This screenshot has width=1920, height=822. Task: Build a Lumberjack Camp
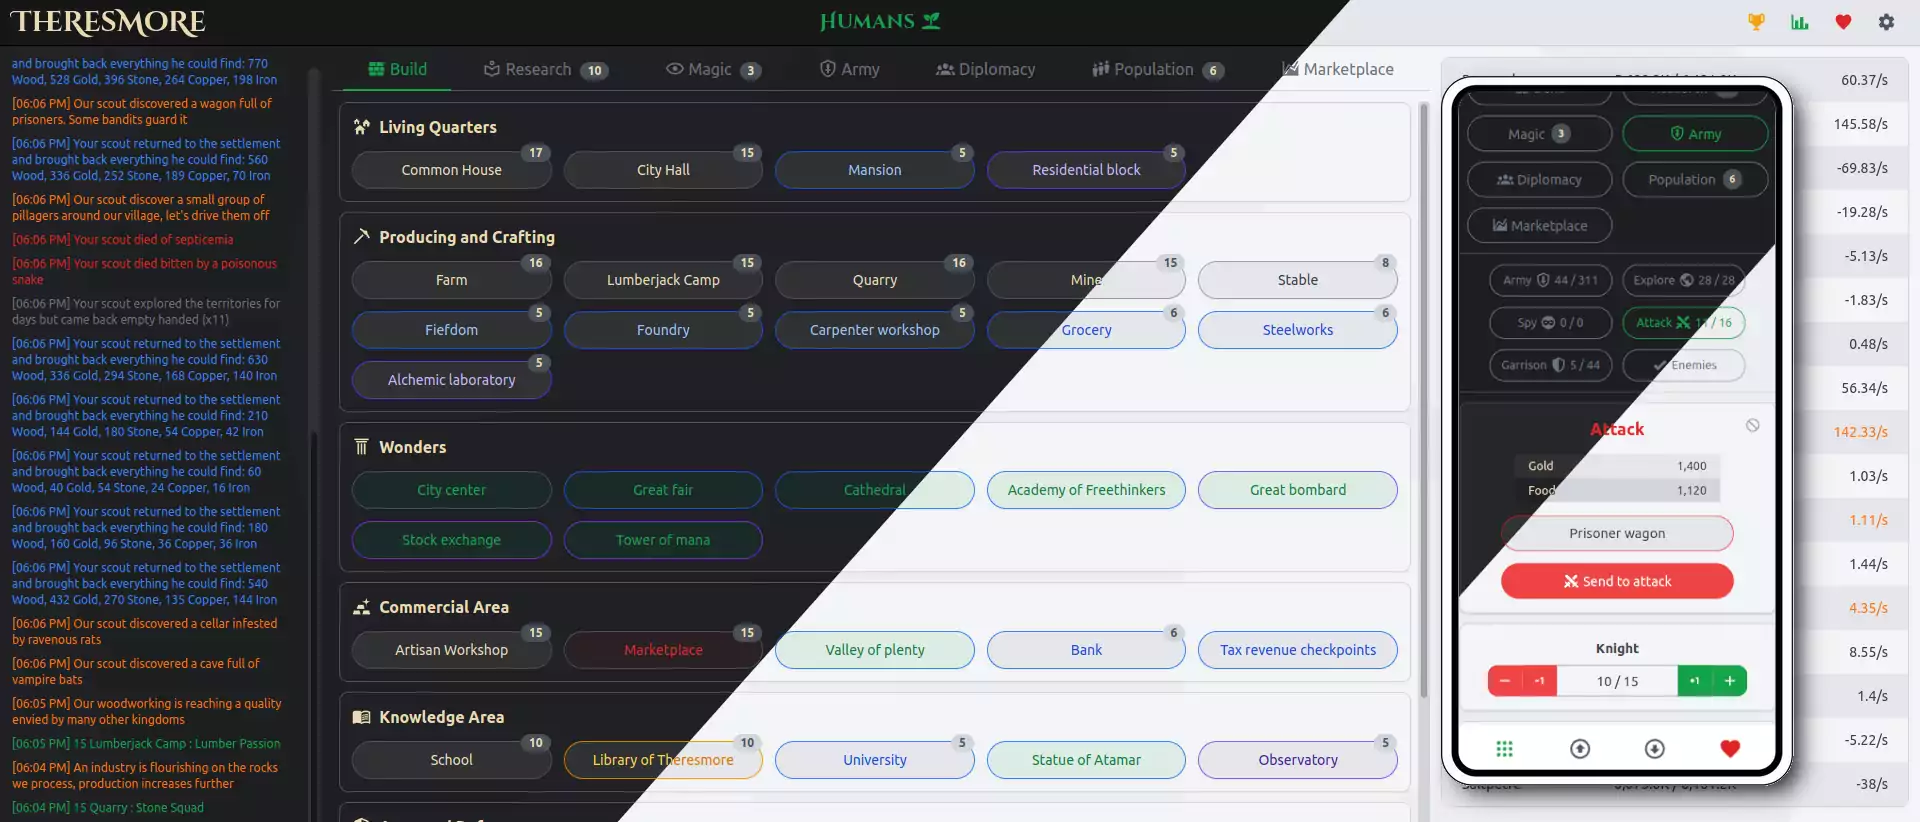point(663,281)
